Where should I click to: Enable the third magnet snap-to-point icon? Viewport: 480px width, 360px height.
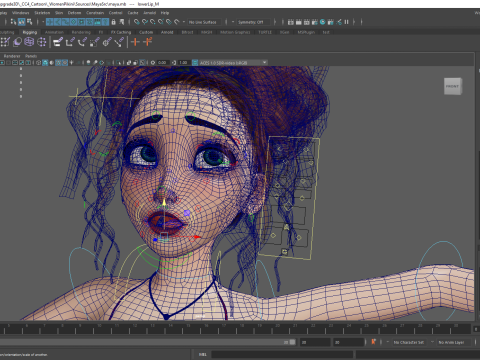[x=152, y=22]
